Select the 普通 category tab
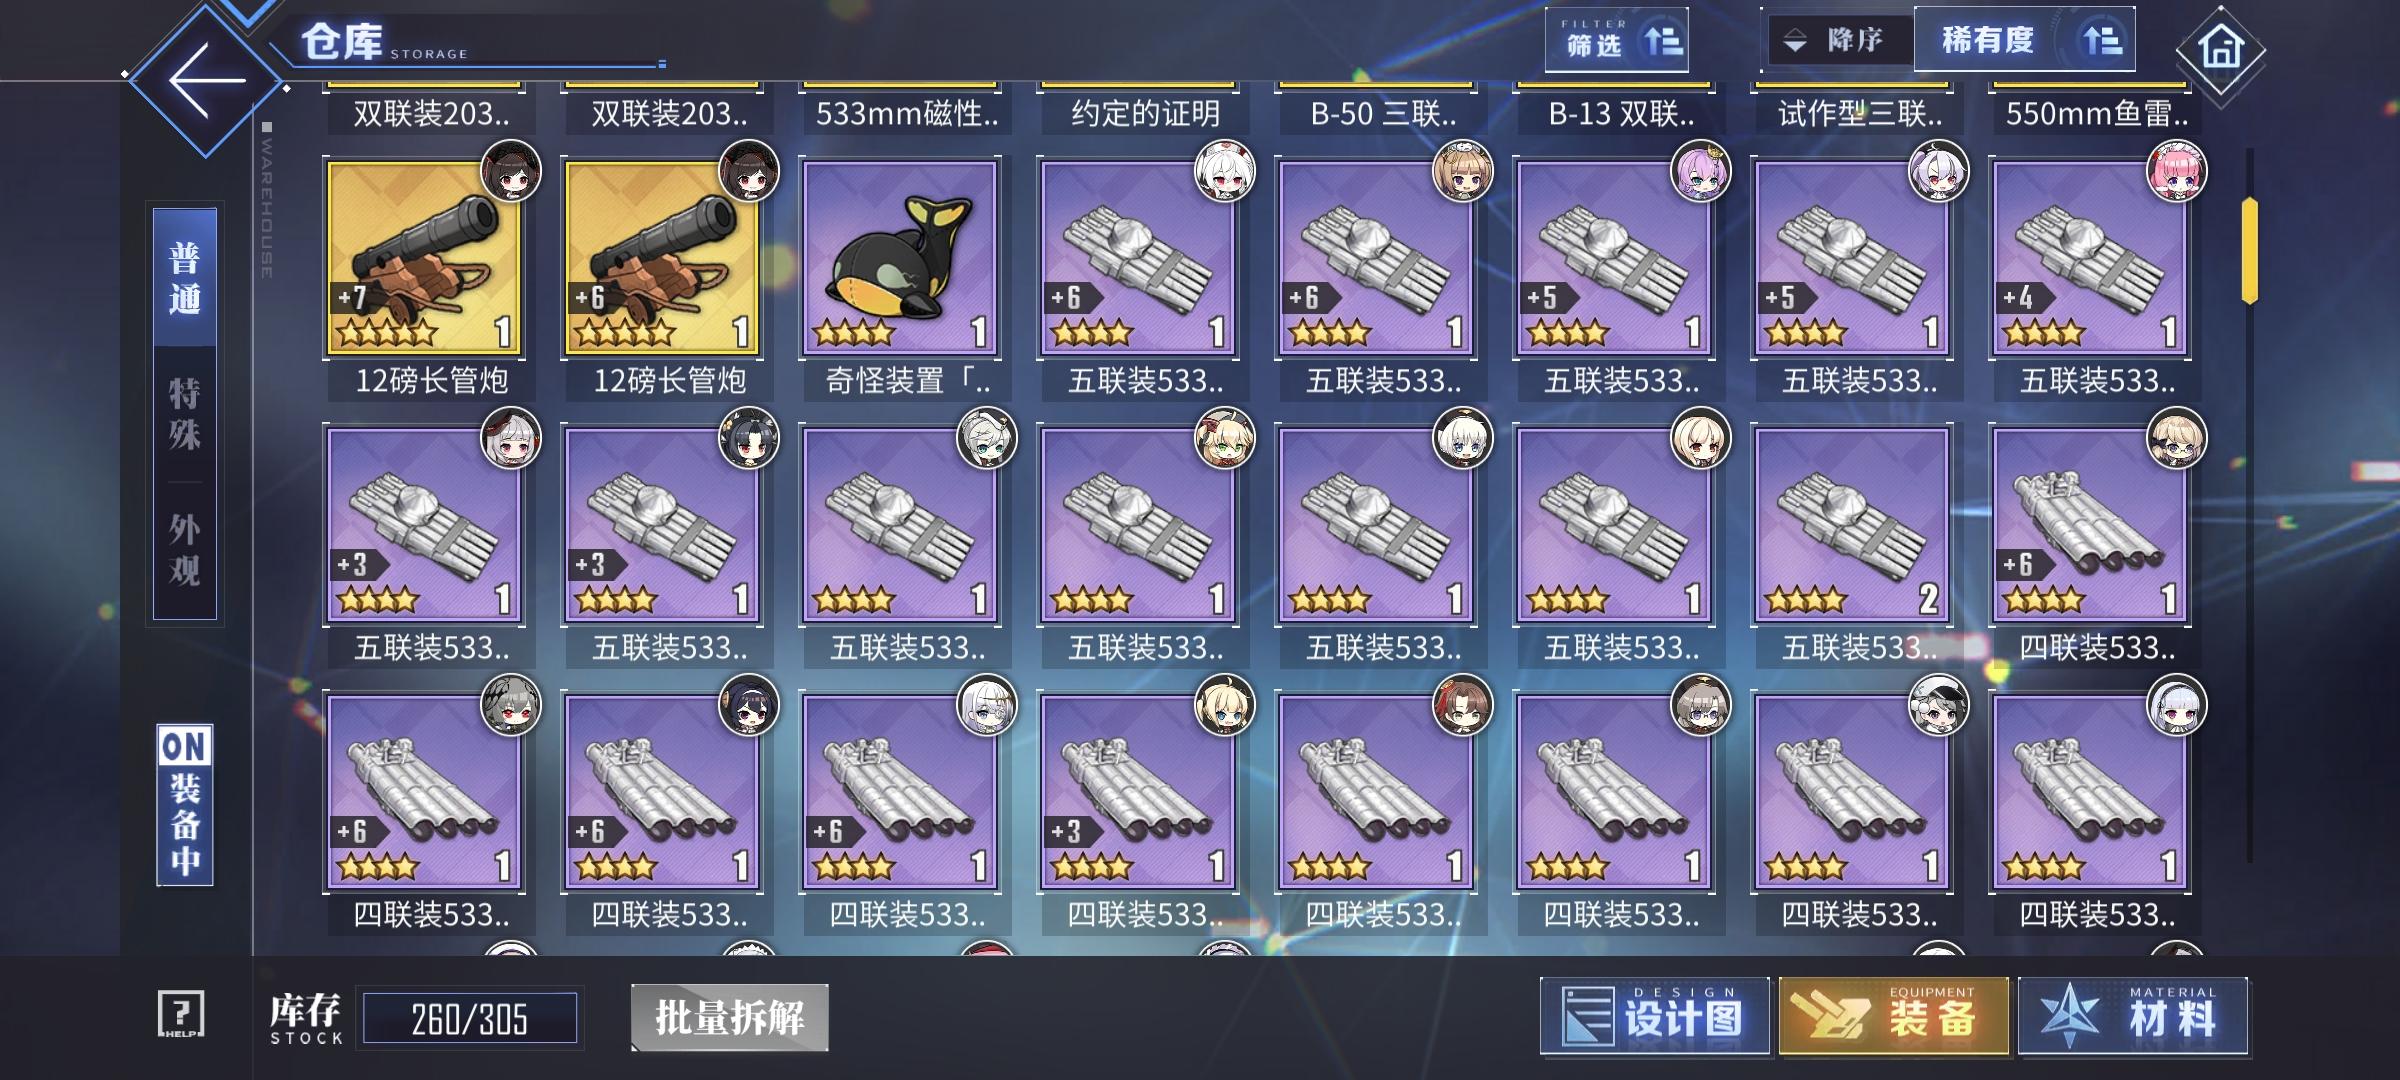Image resolution: width=2400 pixels, height=1080 pixels. pyautogui.click(x=185, y=278)
